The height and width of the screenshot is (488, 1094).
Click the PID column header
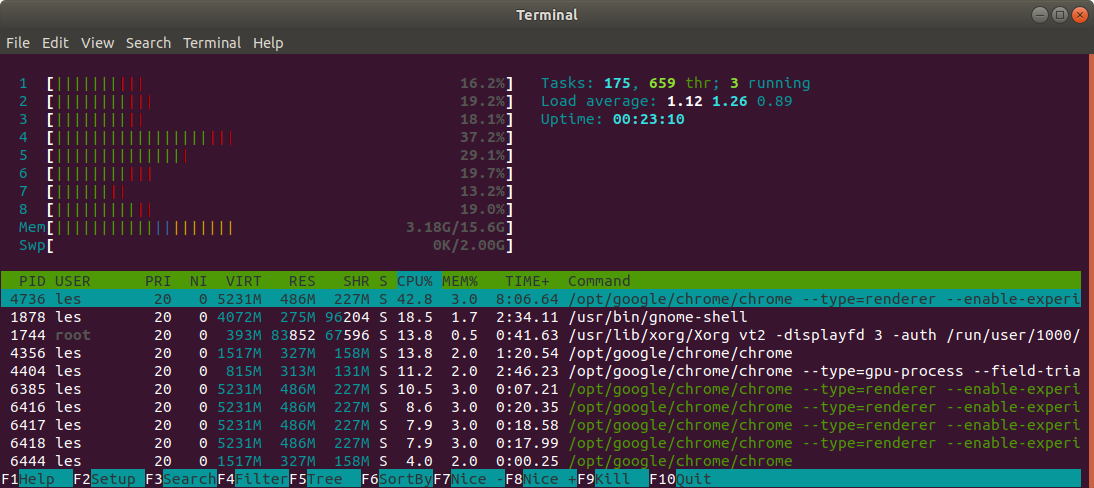pos(33,281)
